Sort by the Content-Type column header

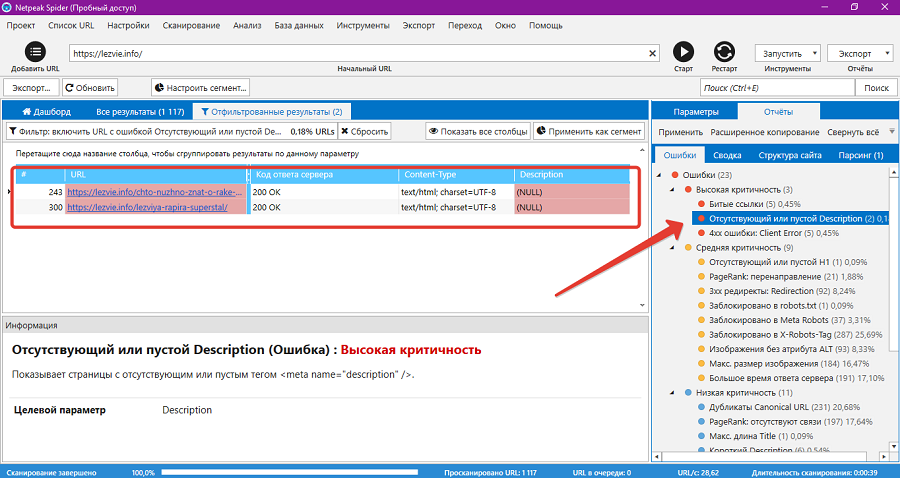click(x=457, y=174)
